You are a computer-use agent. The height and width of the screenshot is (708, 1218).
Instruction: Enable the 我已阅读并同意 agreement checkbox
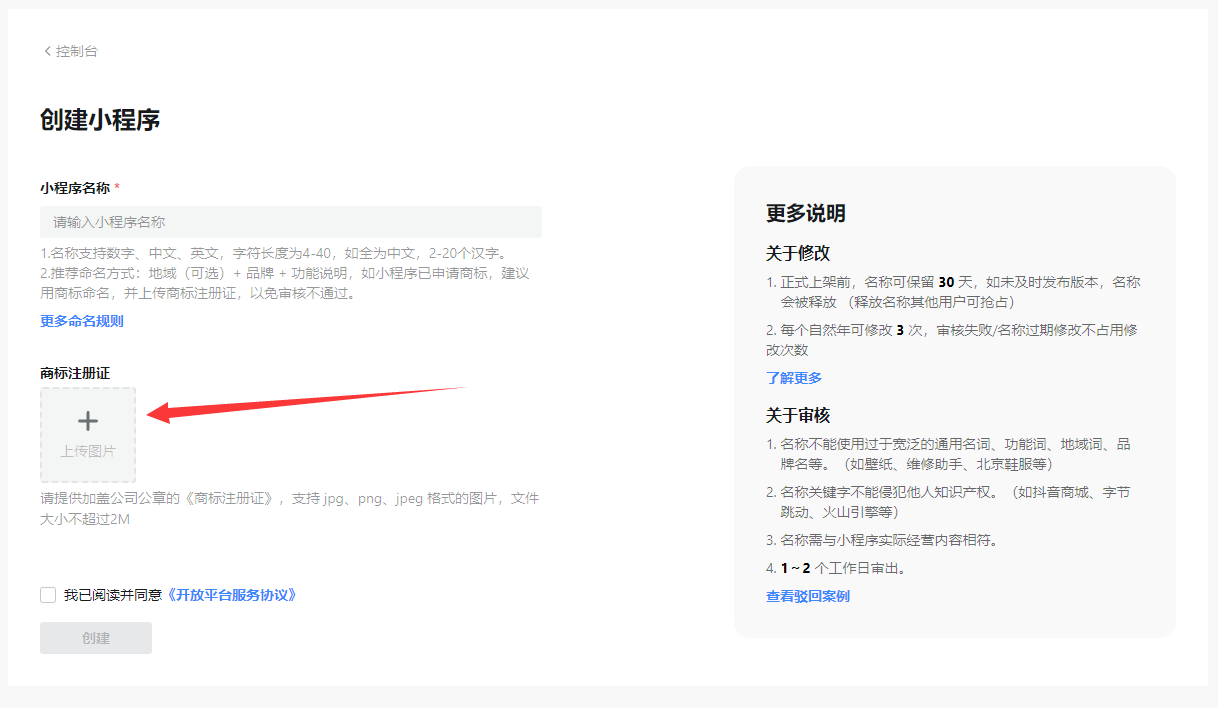tap(47, 594)
